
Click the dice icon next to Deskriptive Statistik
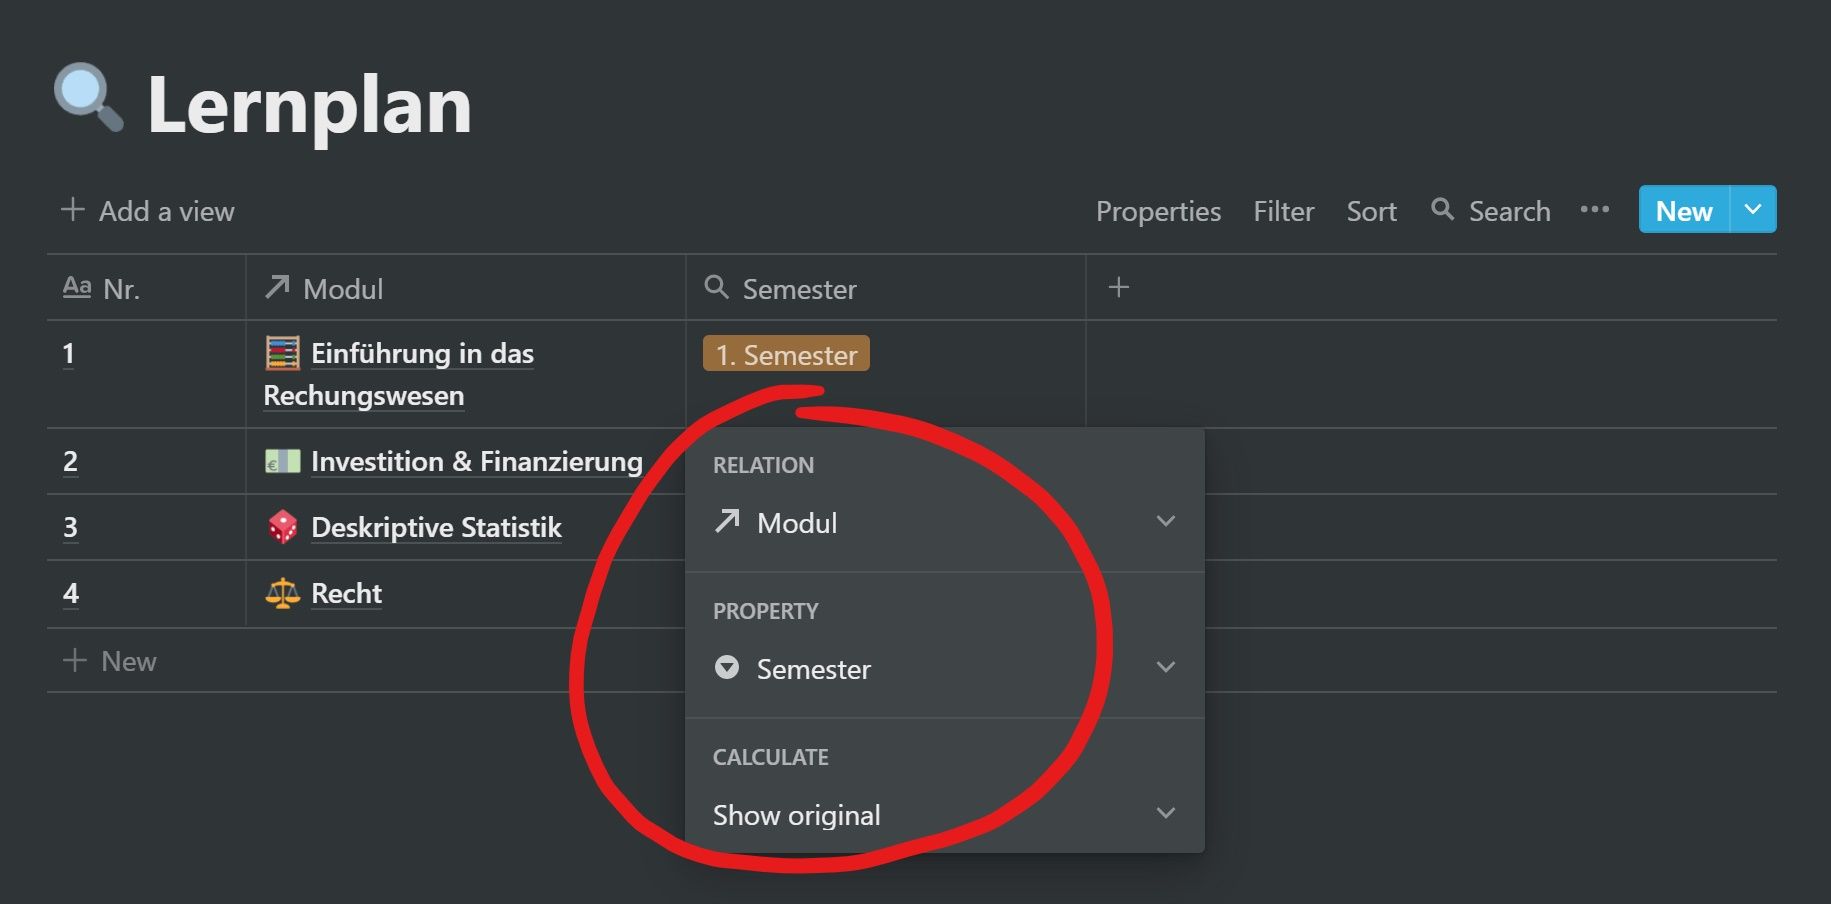[x=282, y=527]
